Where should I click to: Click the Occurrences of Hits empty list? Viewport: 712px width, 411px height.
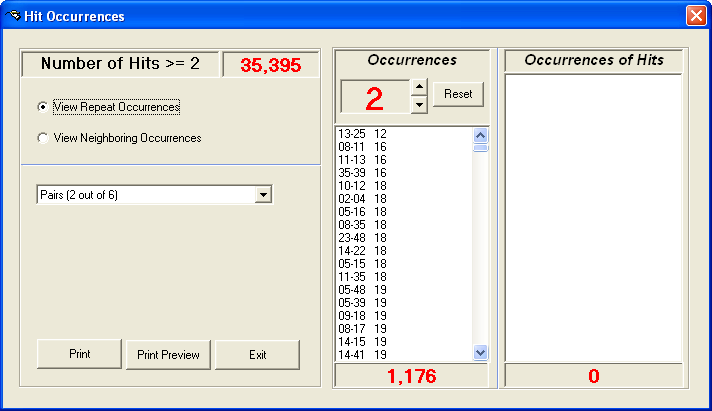point(593,215)
